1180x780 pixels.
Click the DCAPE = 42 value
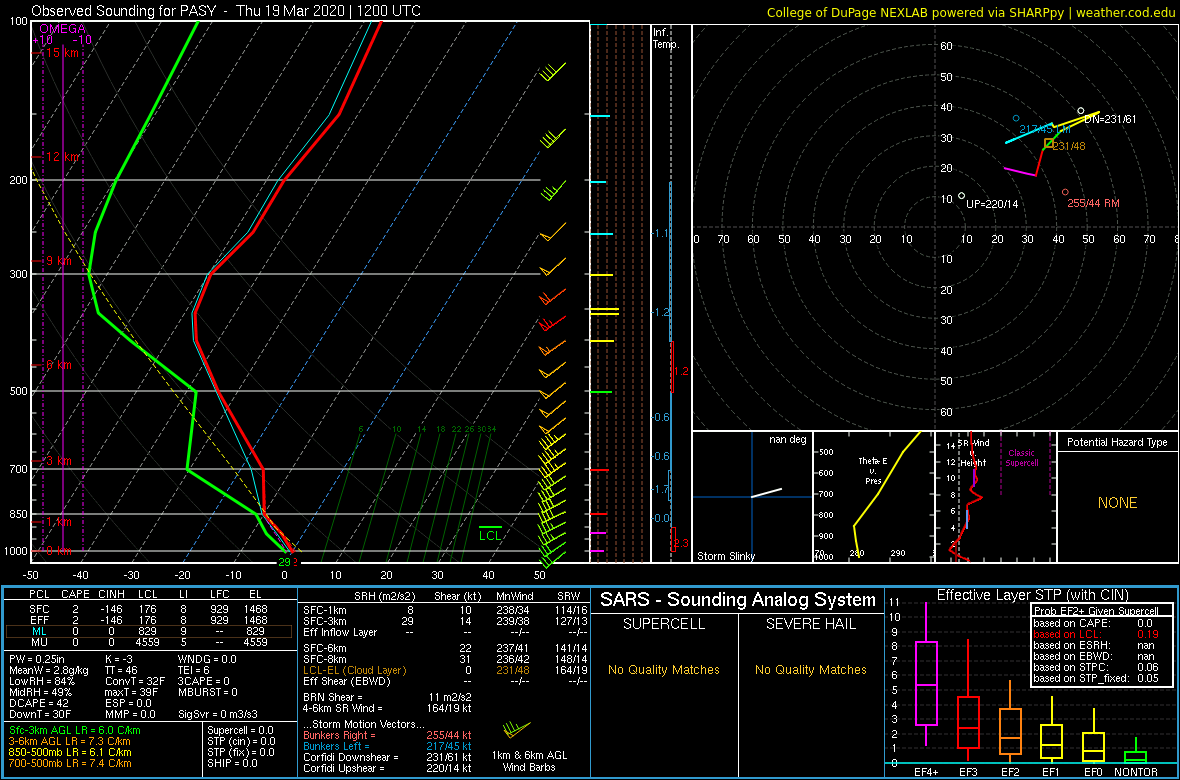pyautogui.click(x=38, y=702)
